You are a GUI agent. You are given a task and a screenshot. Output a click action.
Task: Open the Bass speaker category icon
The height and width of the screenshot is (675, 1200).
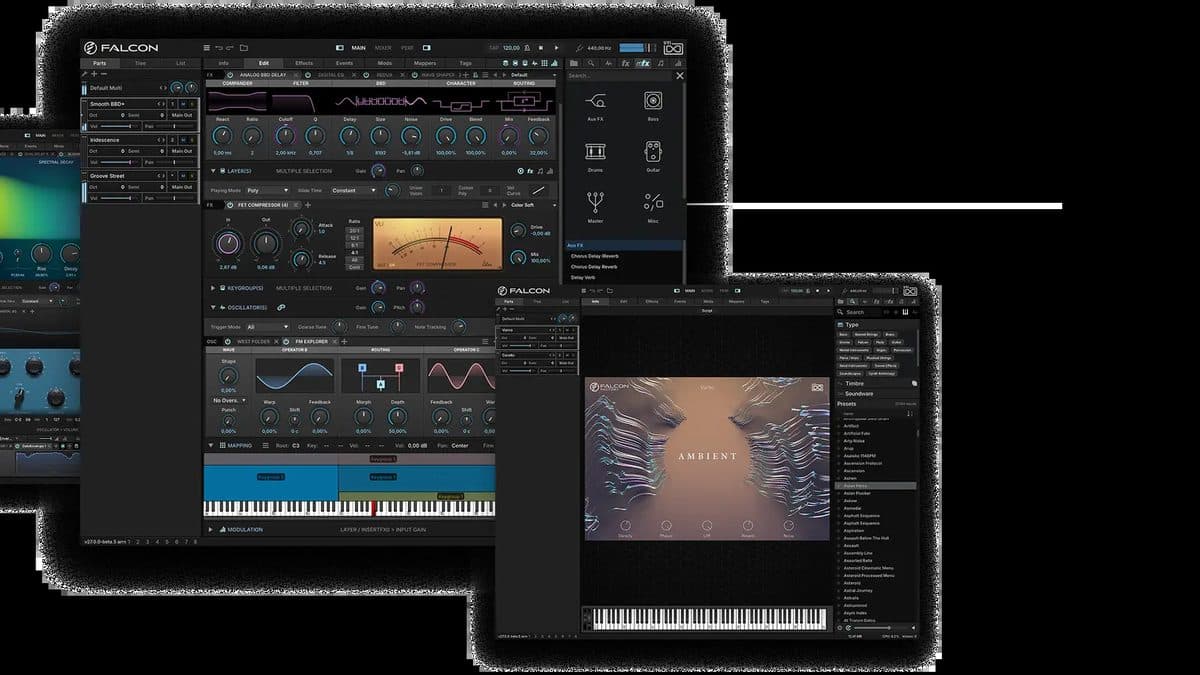click(x=653, y=100)
